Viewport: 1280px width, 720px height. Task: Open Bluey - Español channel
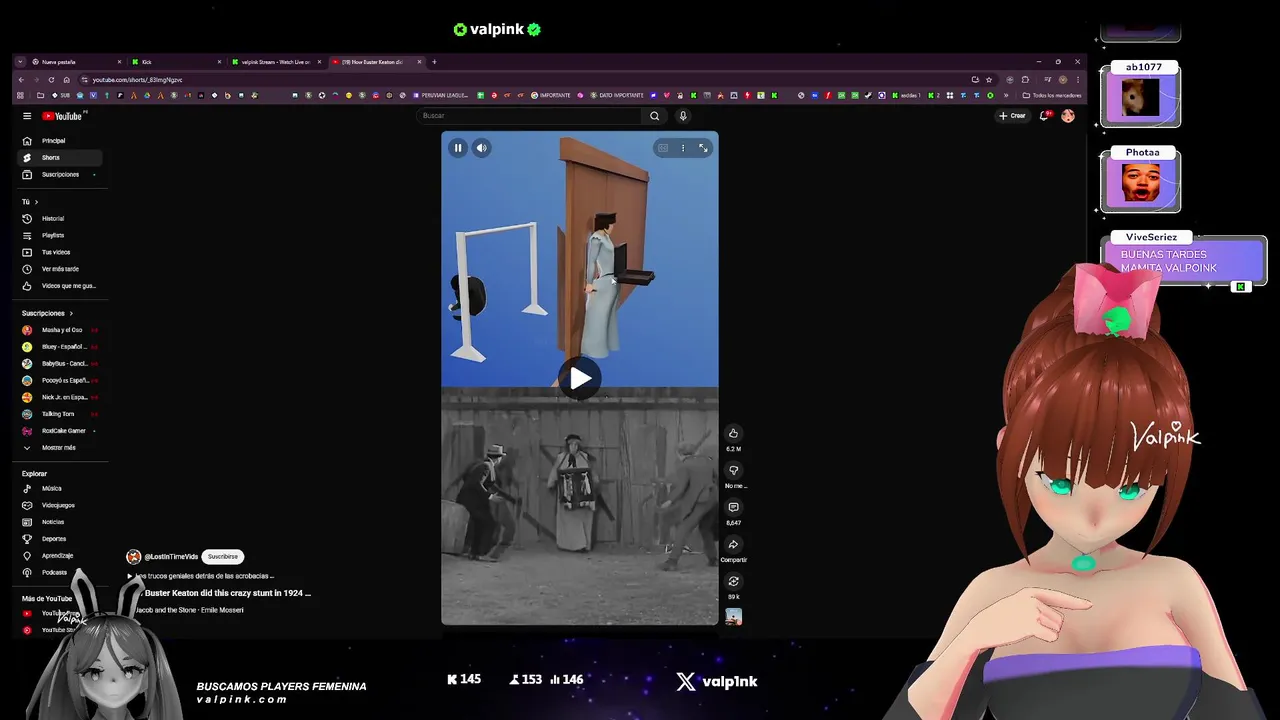60,347
